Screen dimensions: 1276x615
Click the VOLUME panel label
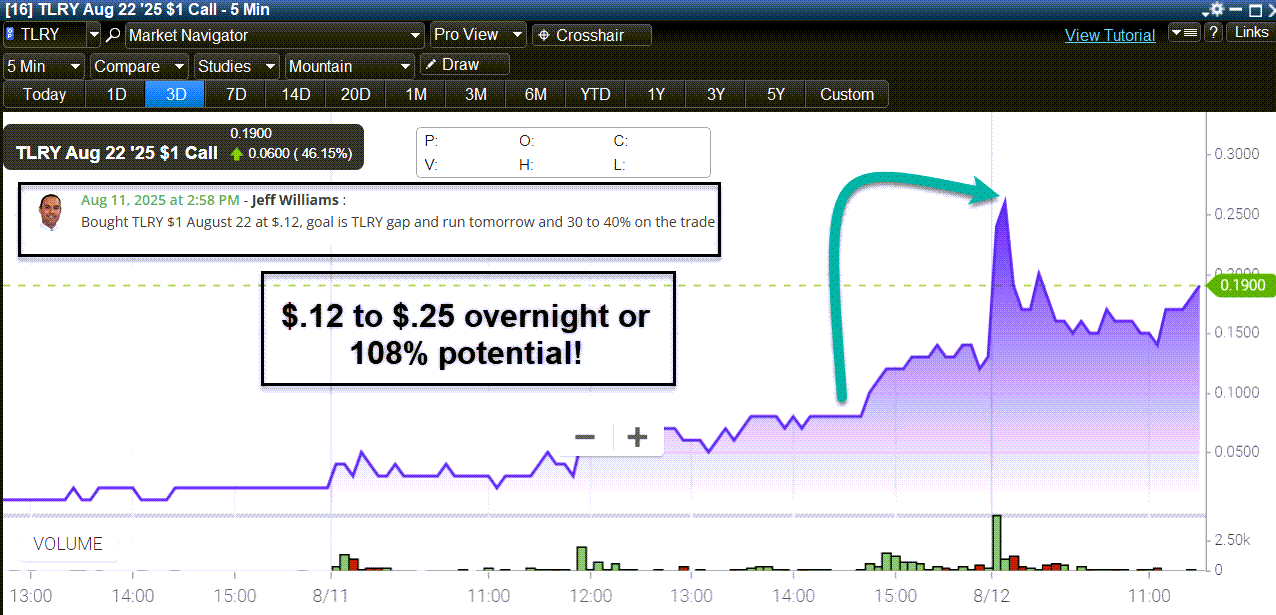68,544
